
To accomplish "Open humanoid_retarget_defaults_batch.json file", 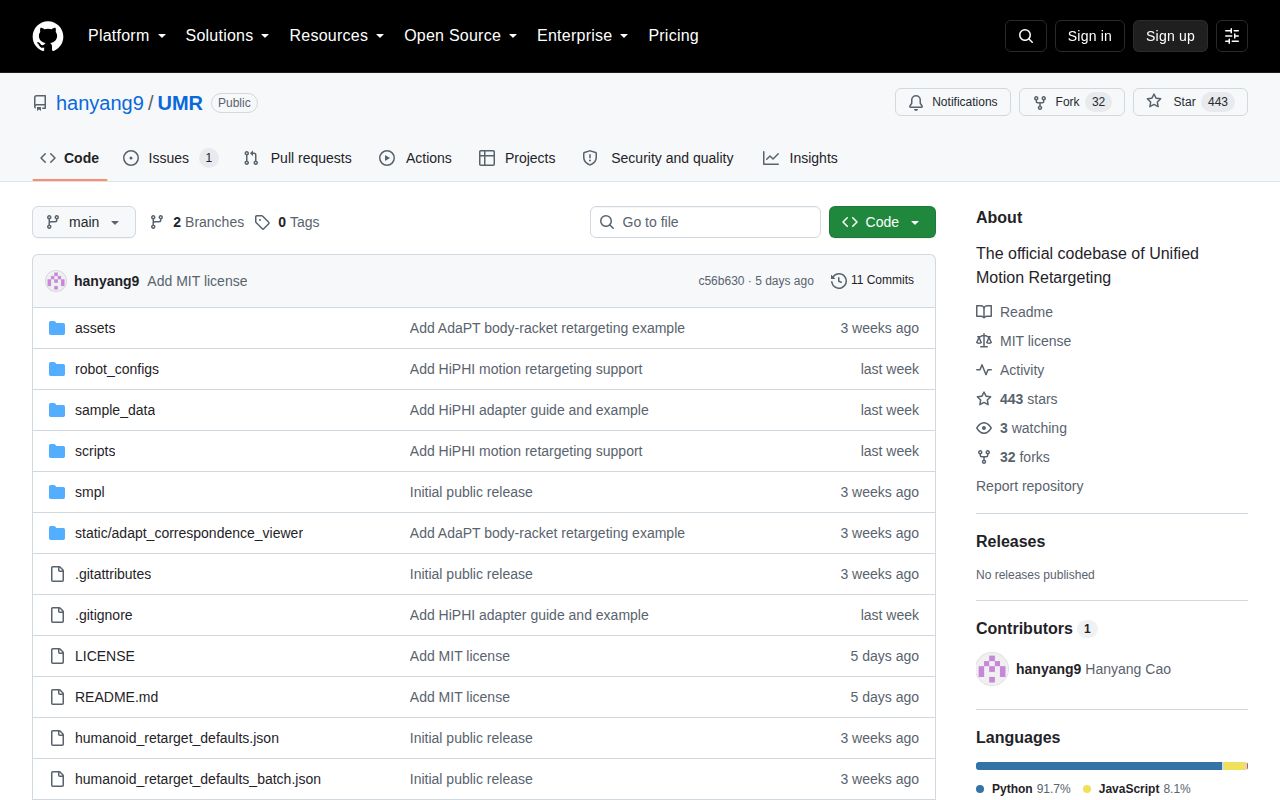I will [x=198, y=779].
